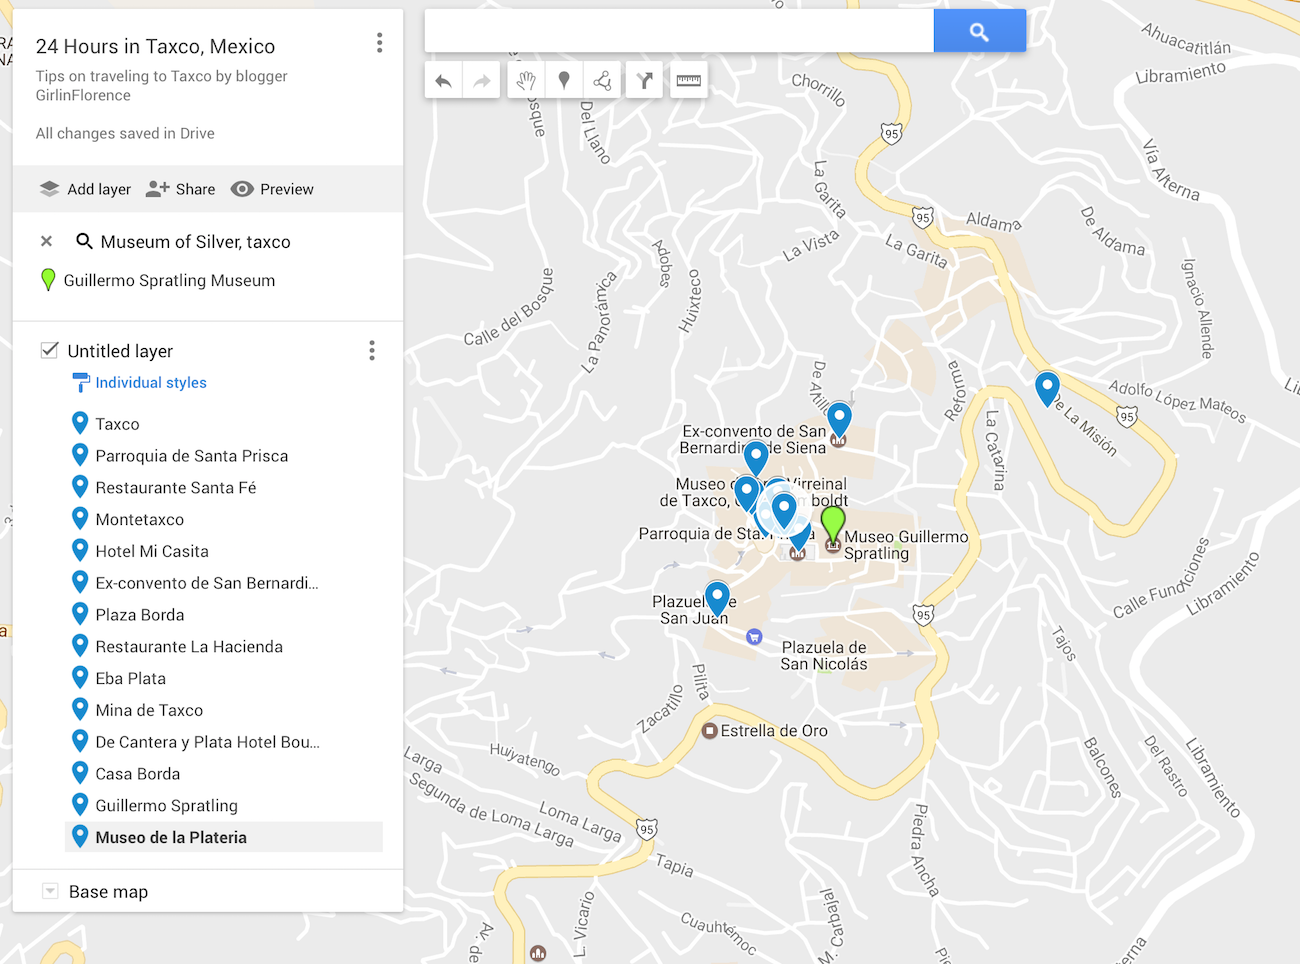Click the green marker at Museo Guillermo Spratling
The image size is (1300, 964).
(832, 523)
